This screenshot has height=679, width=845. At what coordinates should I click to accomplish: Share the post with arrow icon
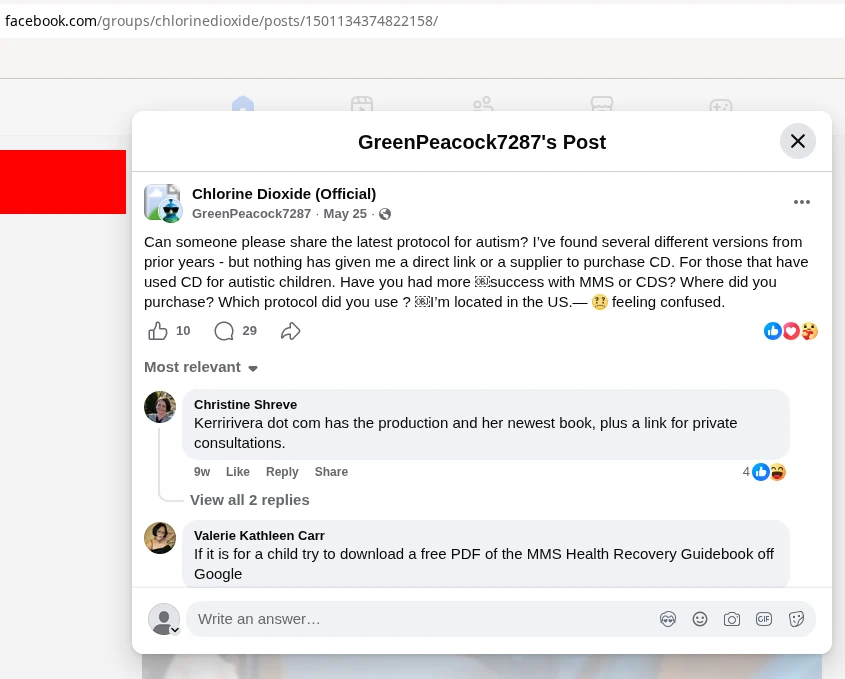click(290, 331)
